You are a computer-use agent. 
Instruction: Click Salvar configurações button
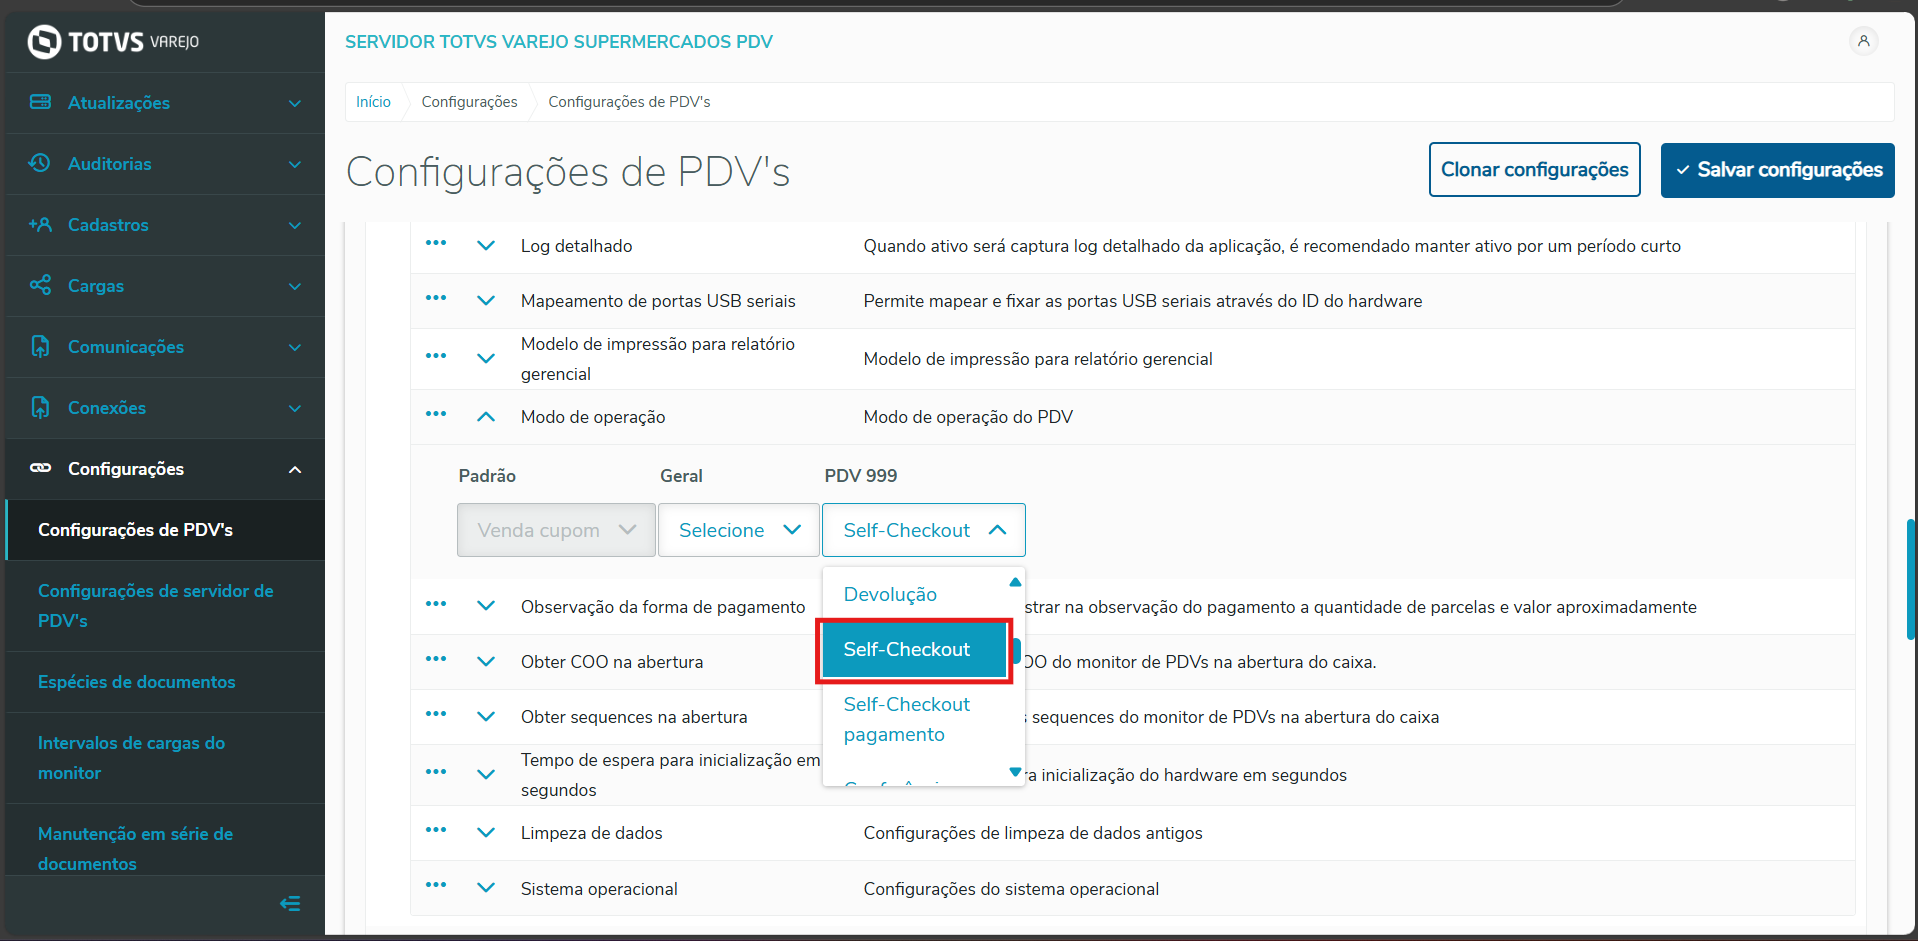click(1778, 170)
